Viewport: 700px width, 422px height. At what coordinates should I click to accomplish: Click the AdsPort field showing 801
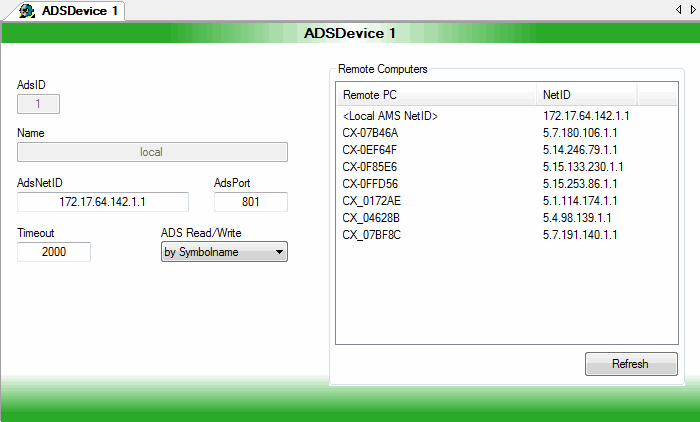tap(250, 202)
